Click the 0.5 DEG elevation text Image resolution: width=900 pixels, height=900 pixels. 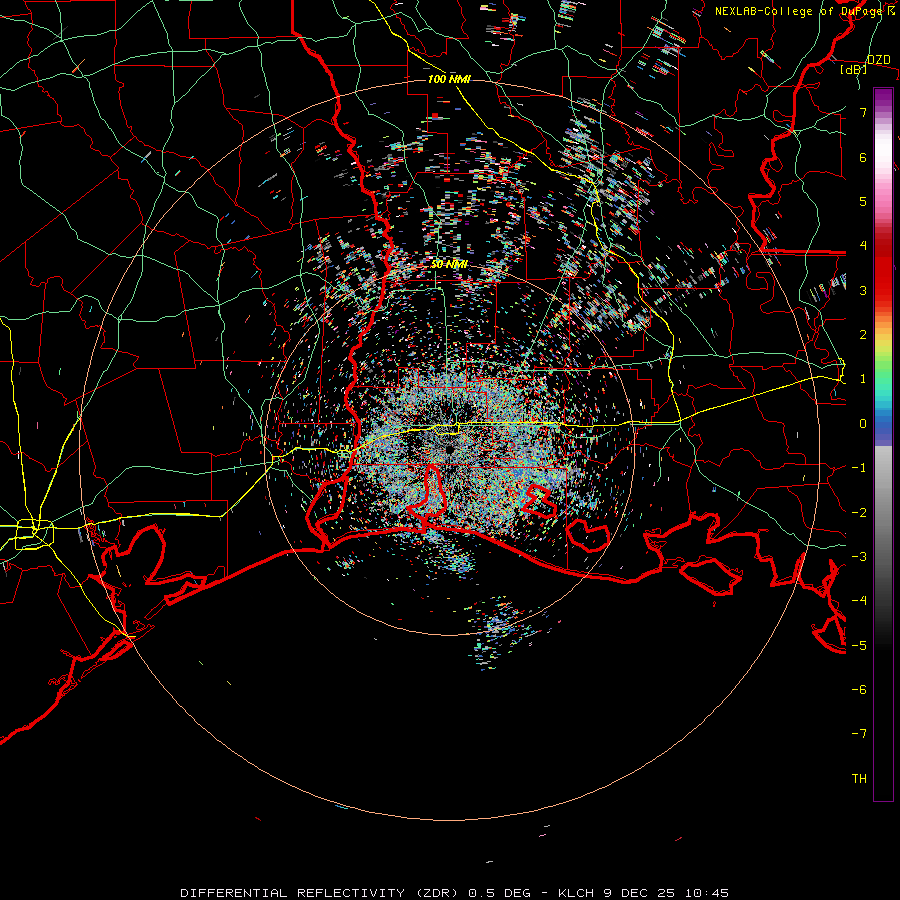(500, 893)
